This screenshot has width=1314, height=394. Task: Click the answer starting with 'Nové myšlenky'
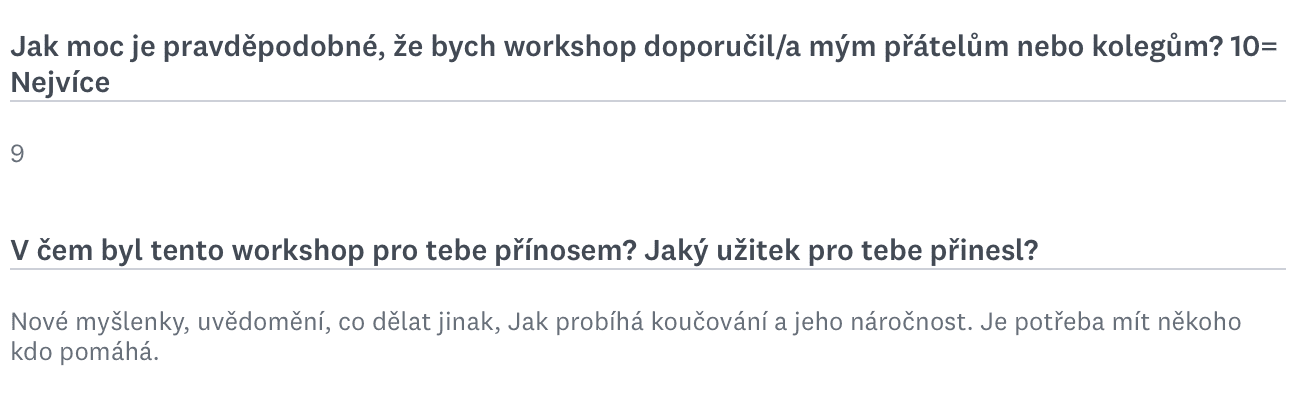pos(625,338)
